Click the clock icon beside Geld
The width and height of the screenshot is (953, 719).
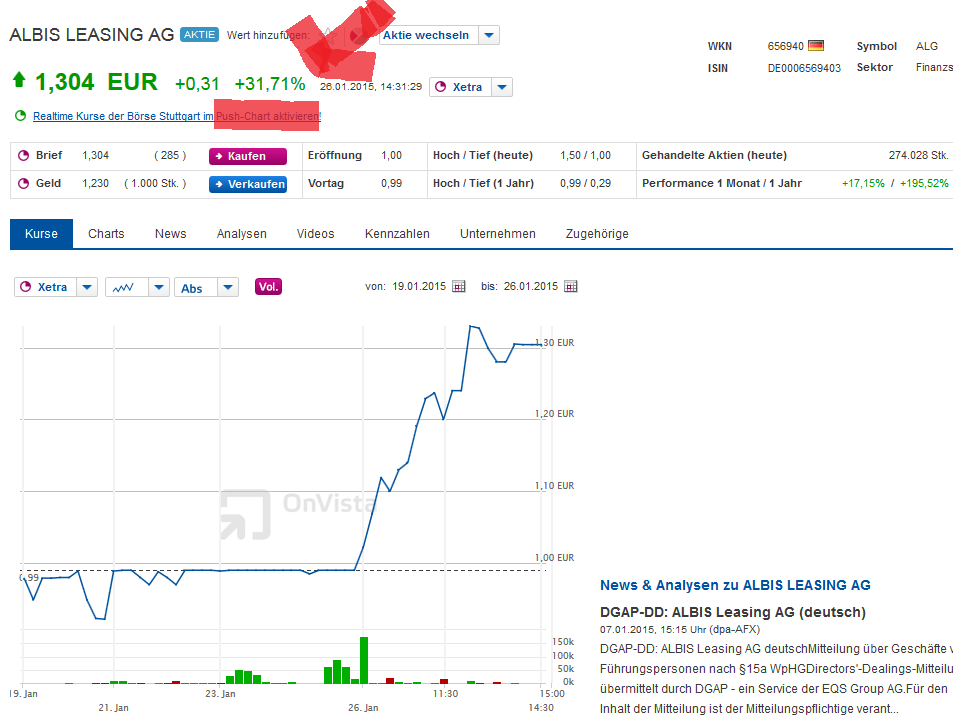24,183
